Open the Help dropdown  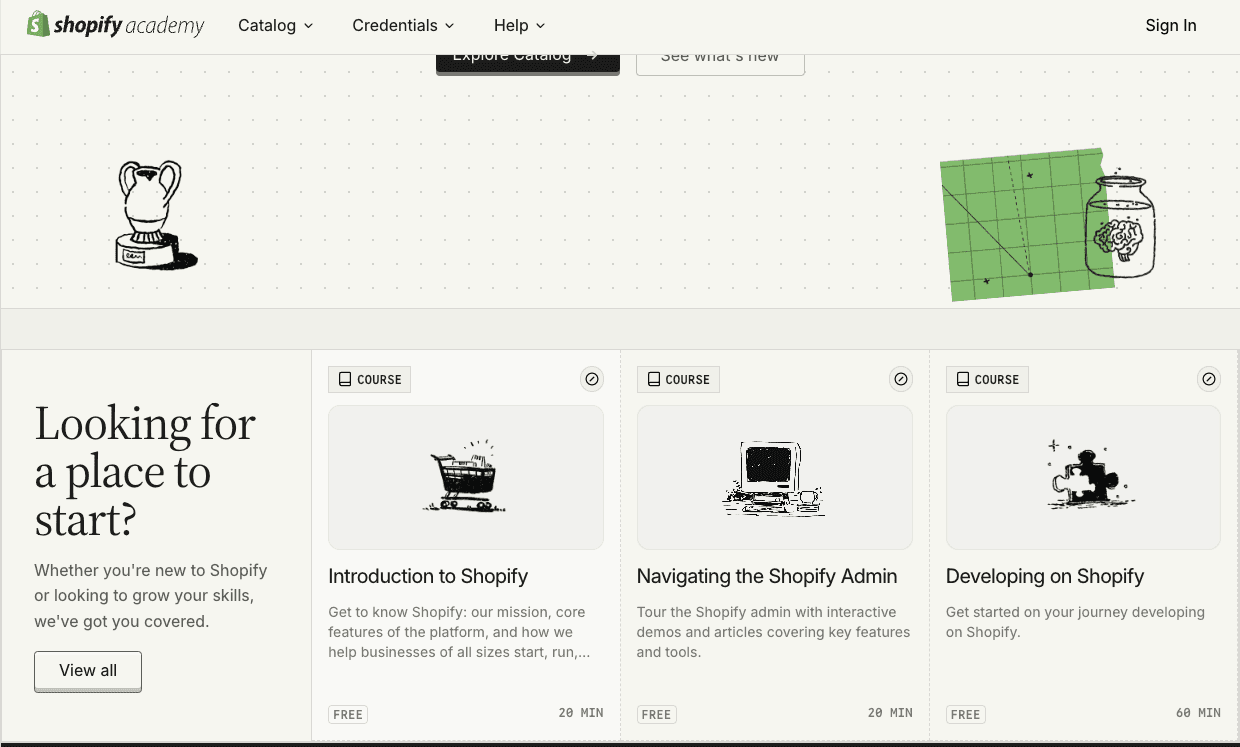[520, 25]
